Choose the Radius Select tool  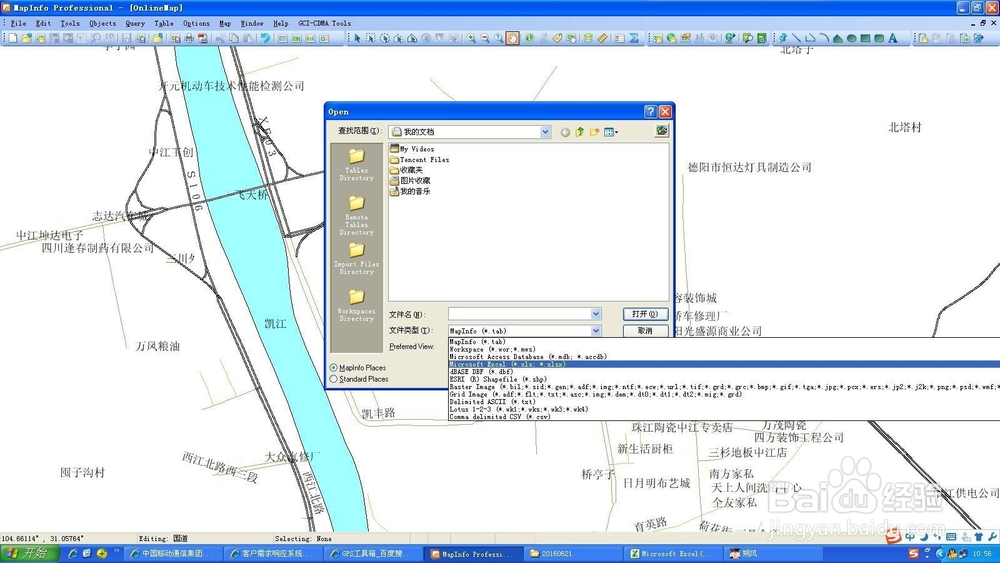pos(385,38)
